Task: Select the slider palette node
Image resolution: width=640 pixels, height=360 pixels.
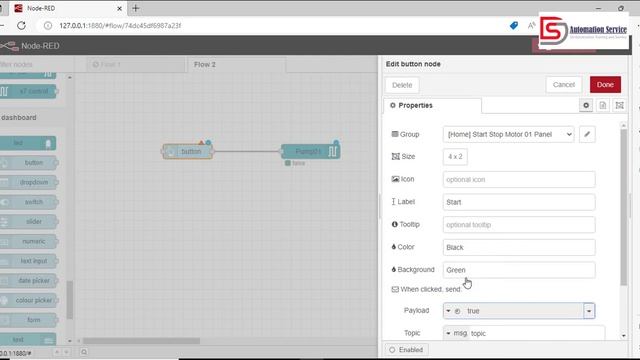Action: 29,222
